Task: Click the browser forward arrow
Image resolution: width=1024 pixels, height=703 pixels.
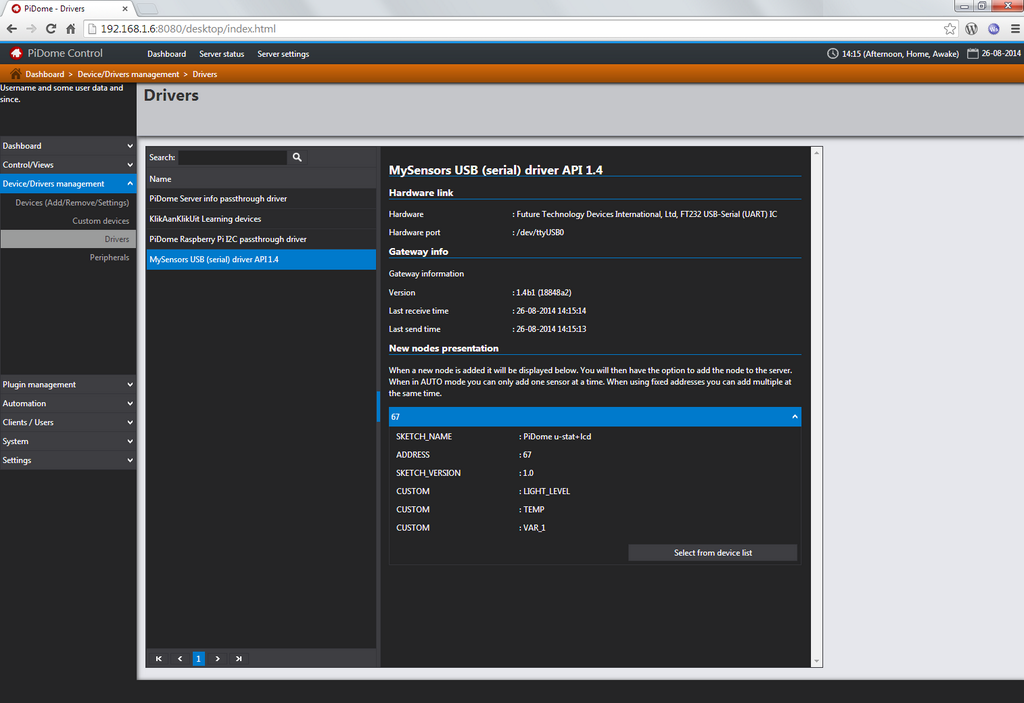Action: coord(31,29)
